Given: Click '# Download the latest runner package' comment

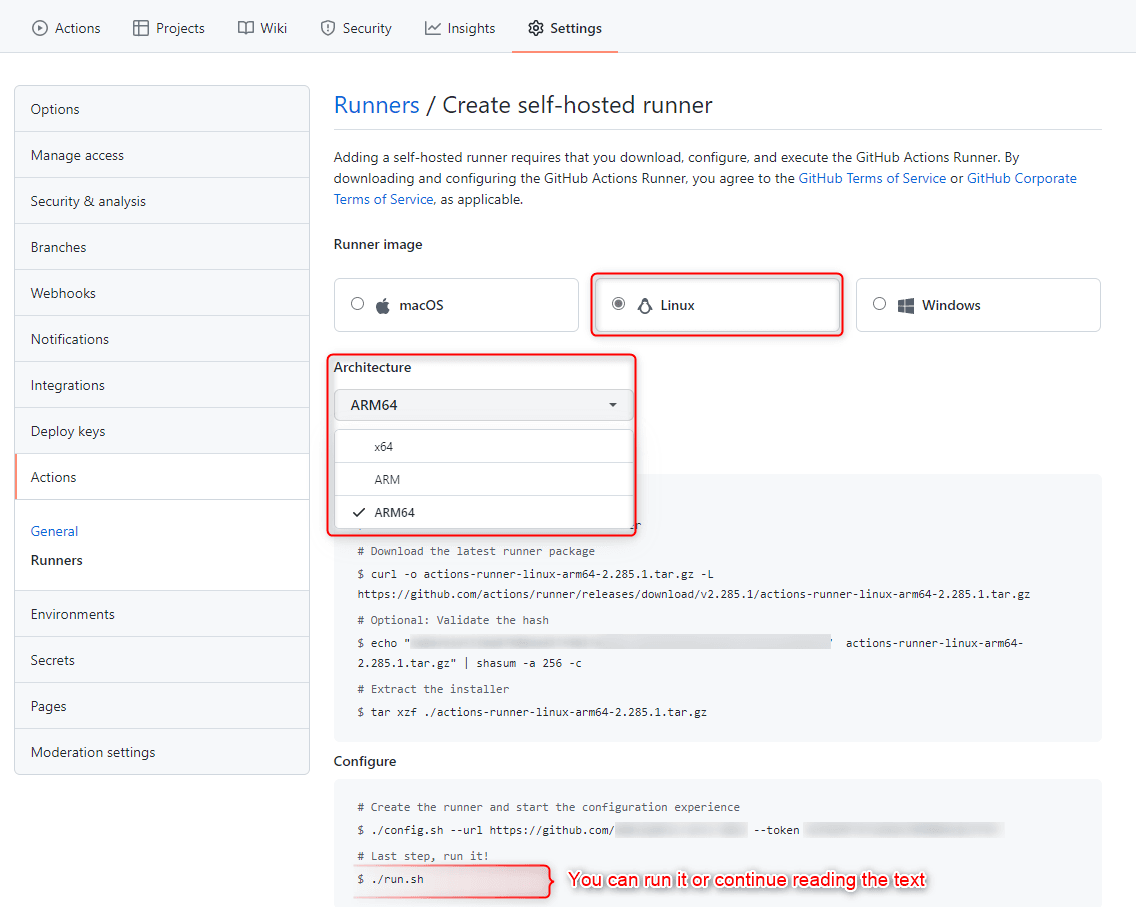Looking at the screenshot, I should [x=476, y=551].
